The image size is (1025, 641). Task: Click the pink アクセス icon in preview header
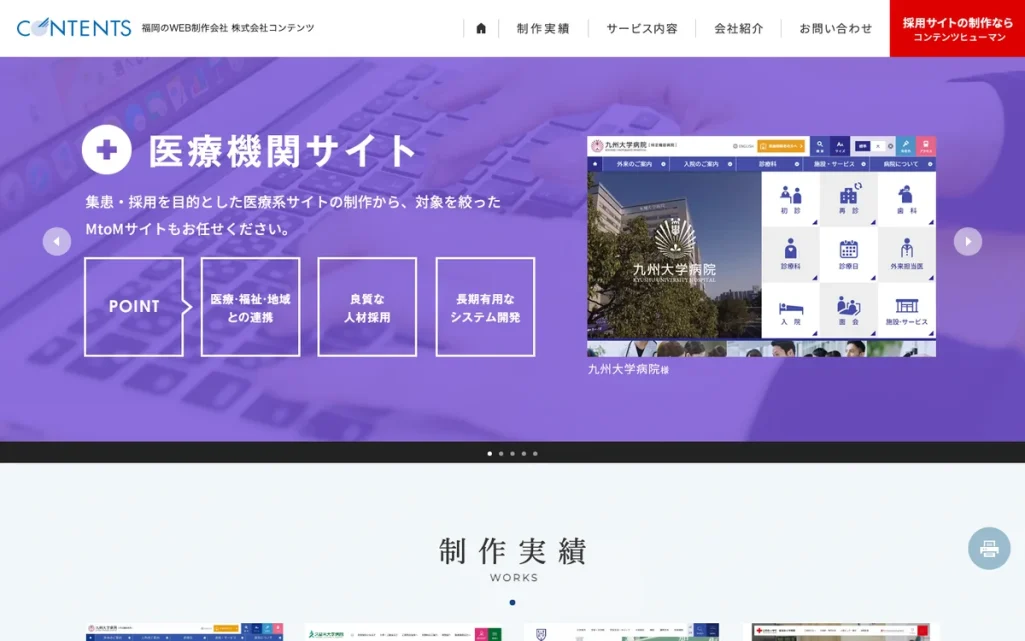click(x=926, y=146)
